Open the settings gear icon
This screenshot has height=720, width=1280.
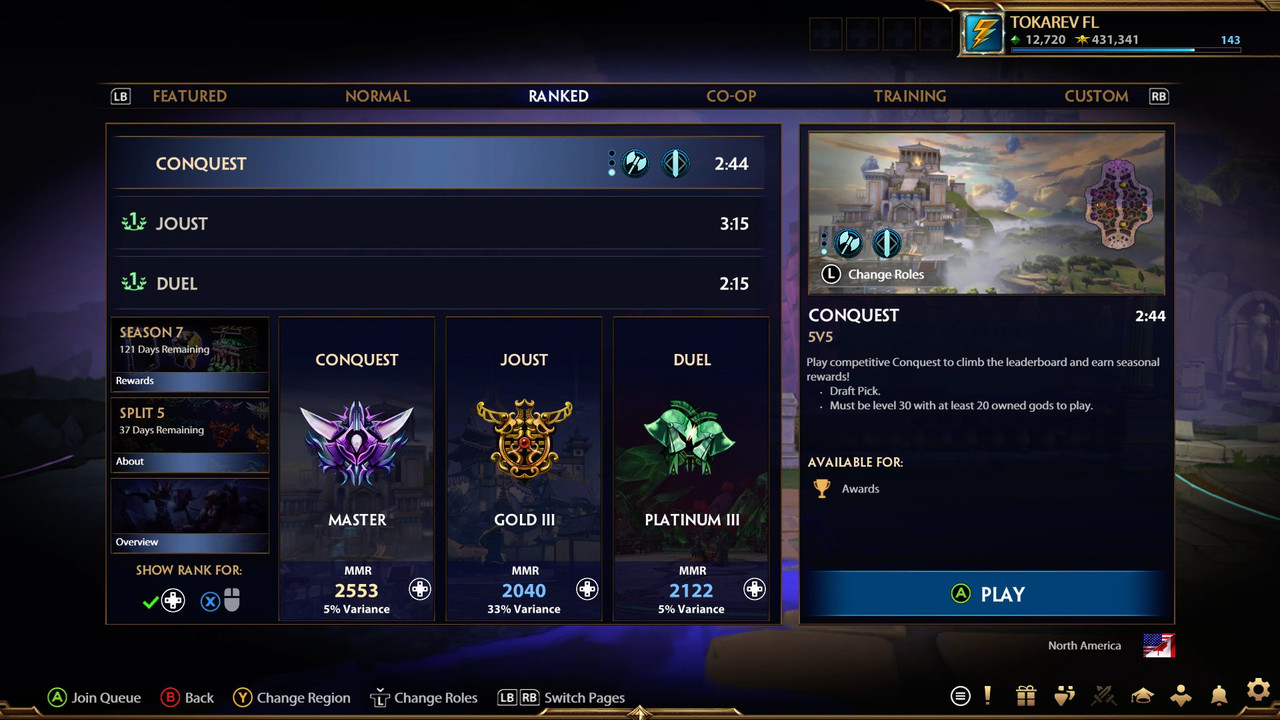pos(1258,691)
